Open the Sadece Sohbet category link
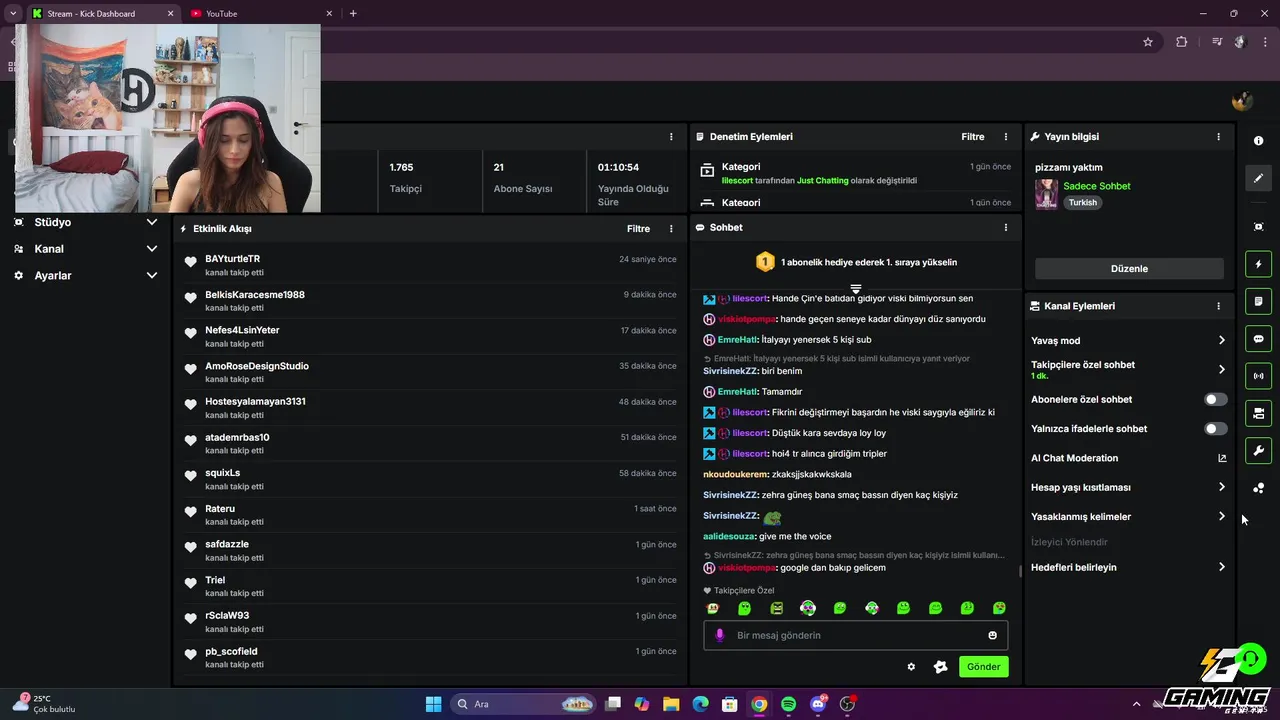 (1097, 186)
